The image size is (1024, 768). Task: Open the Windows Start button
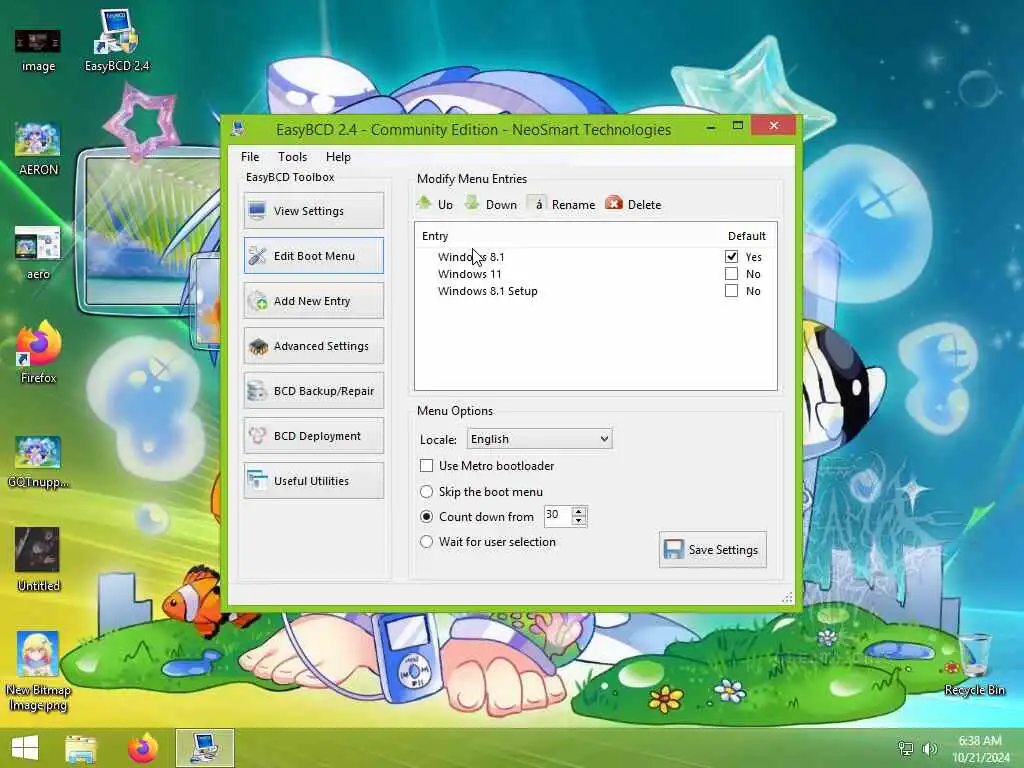25,748
